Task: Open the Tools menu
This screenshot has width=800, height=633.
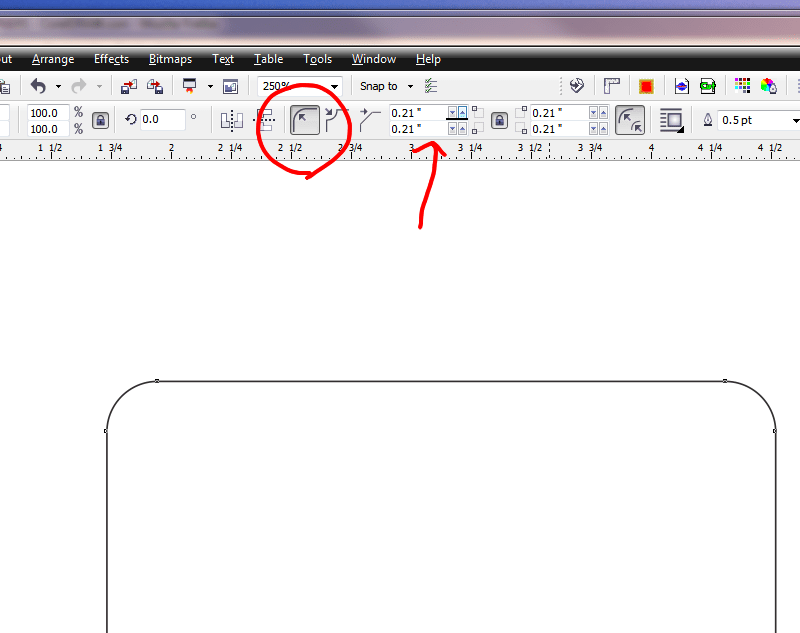Action: click(317, 59)
